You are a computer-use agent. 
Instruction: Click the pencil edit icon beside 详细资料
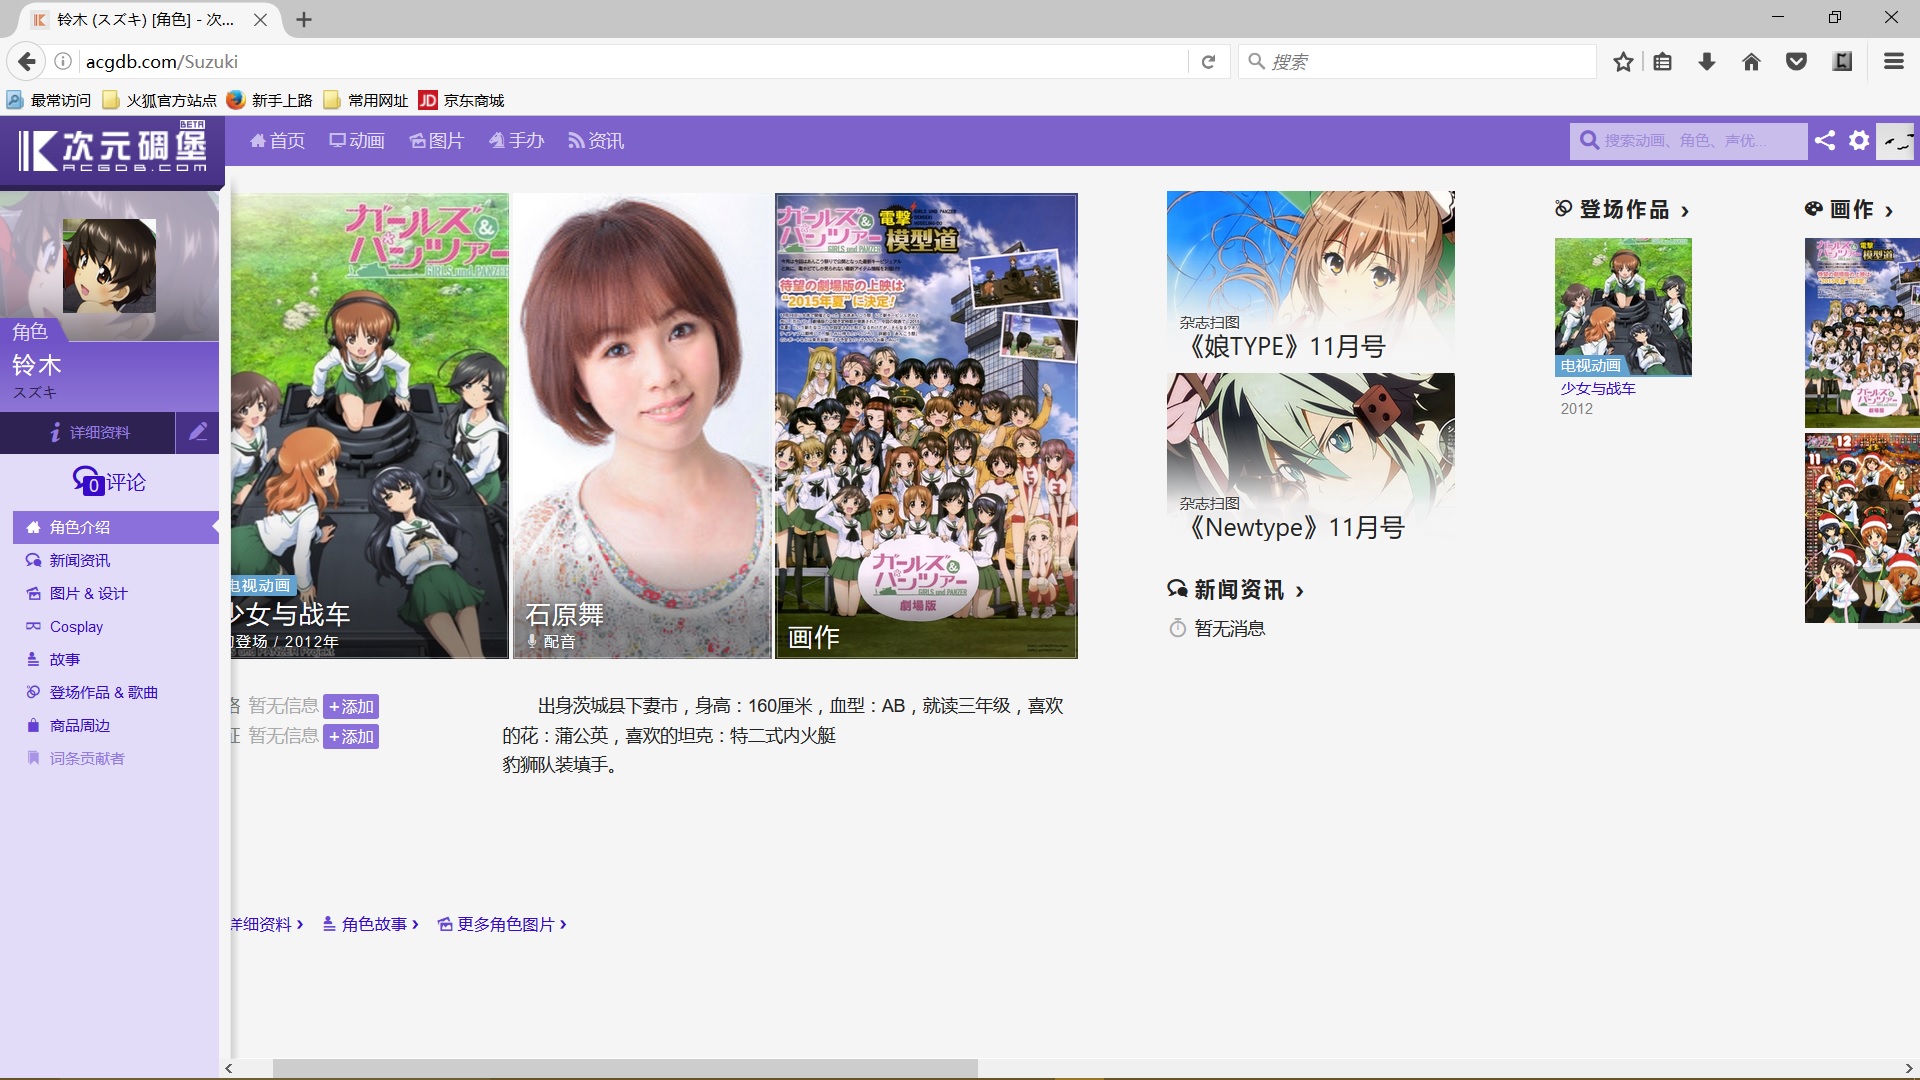coord(198,432)
